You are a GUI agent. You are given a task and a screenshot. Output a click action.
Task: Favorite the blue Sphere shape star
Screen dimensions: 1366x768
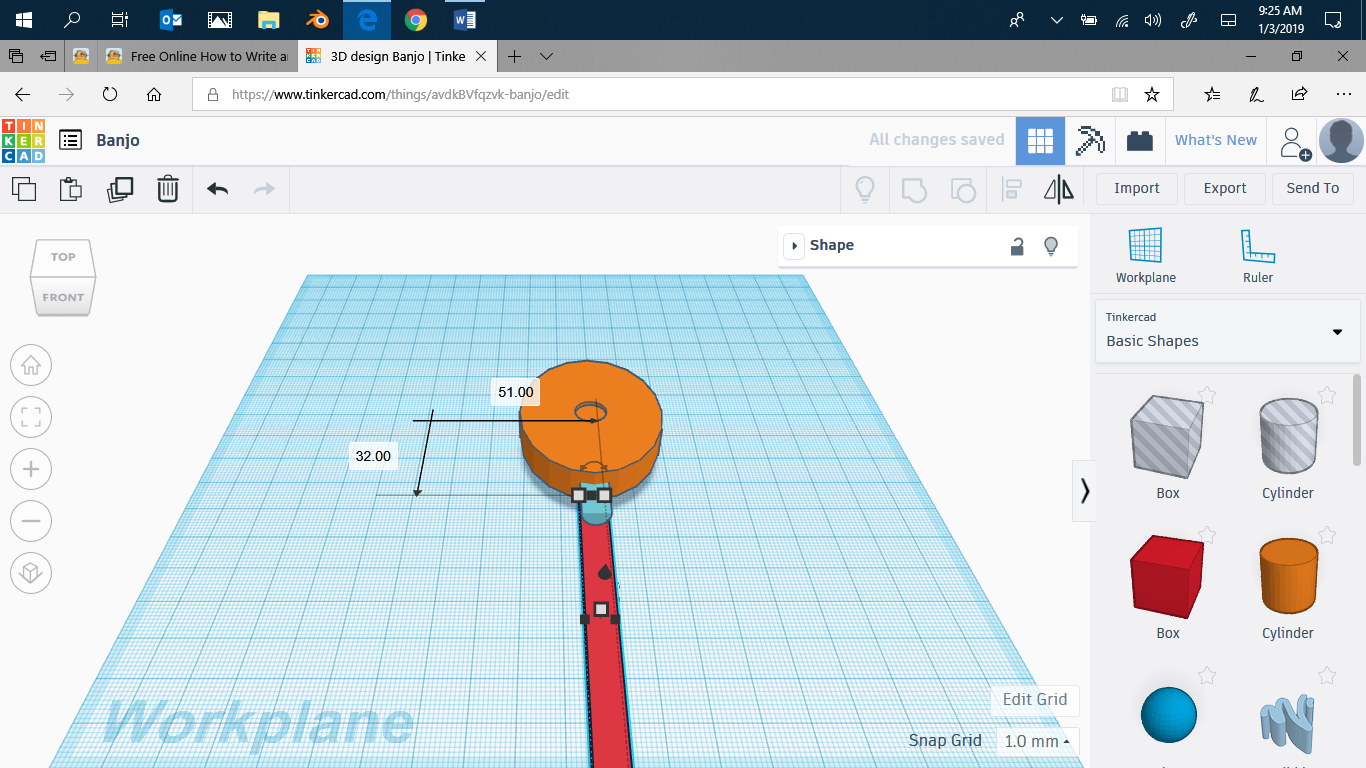(x=1207, y=676)
